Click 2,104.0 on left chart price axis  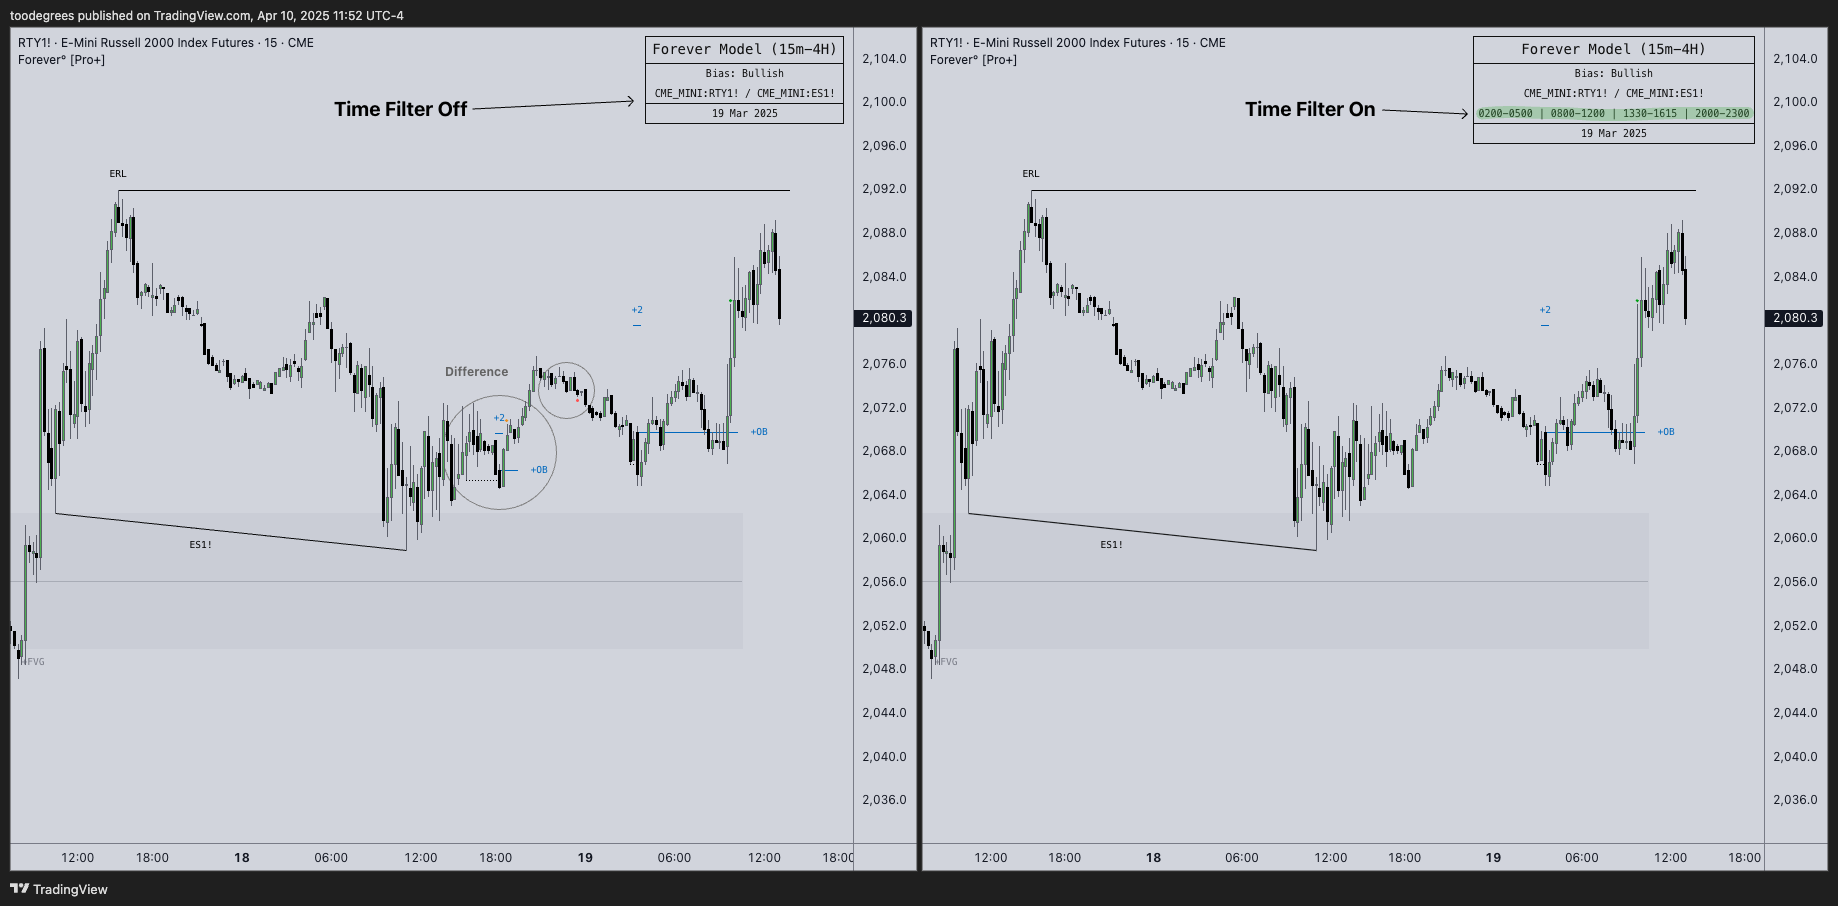tap(884, 59)
